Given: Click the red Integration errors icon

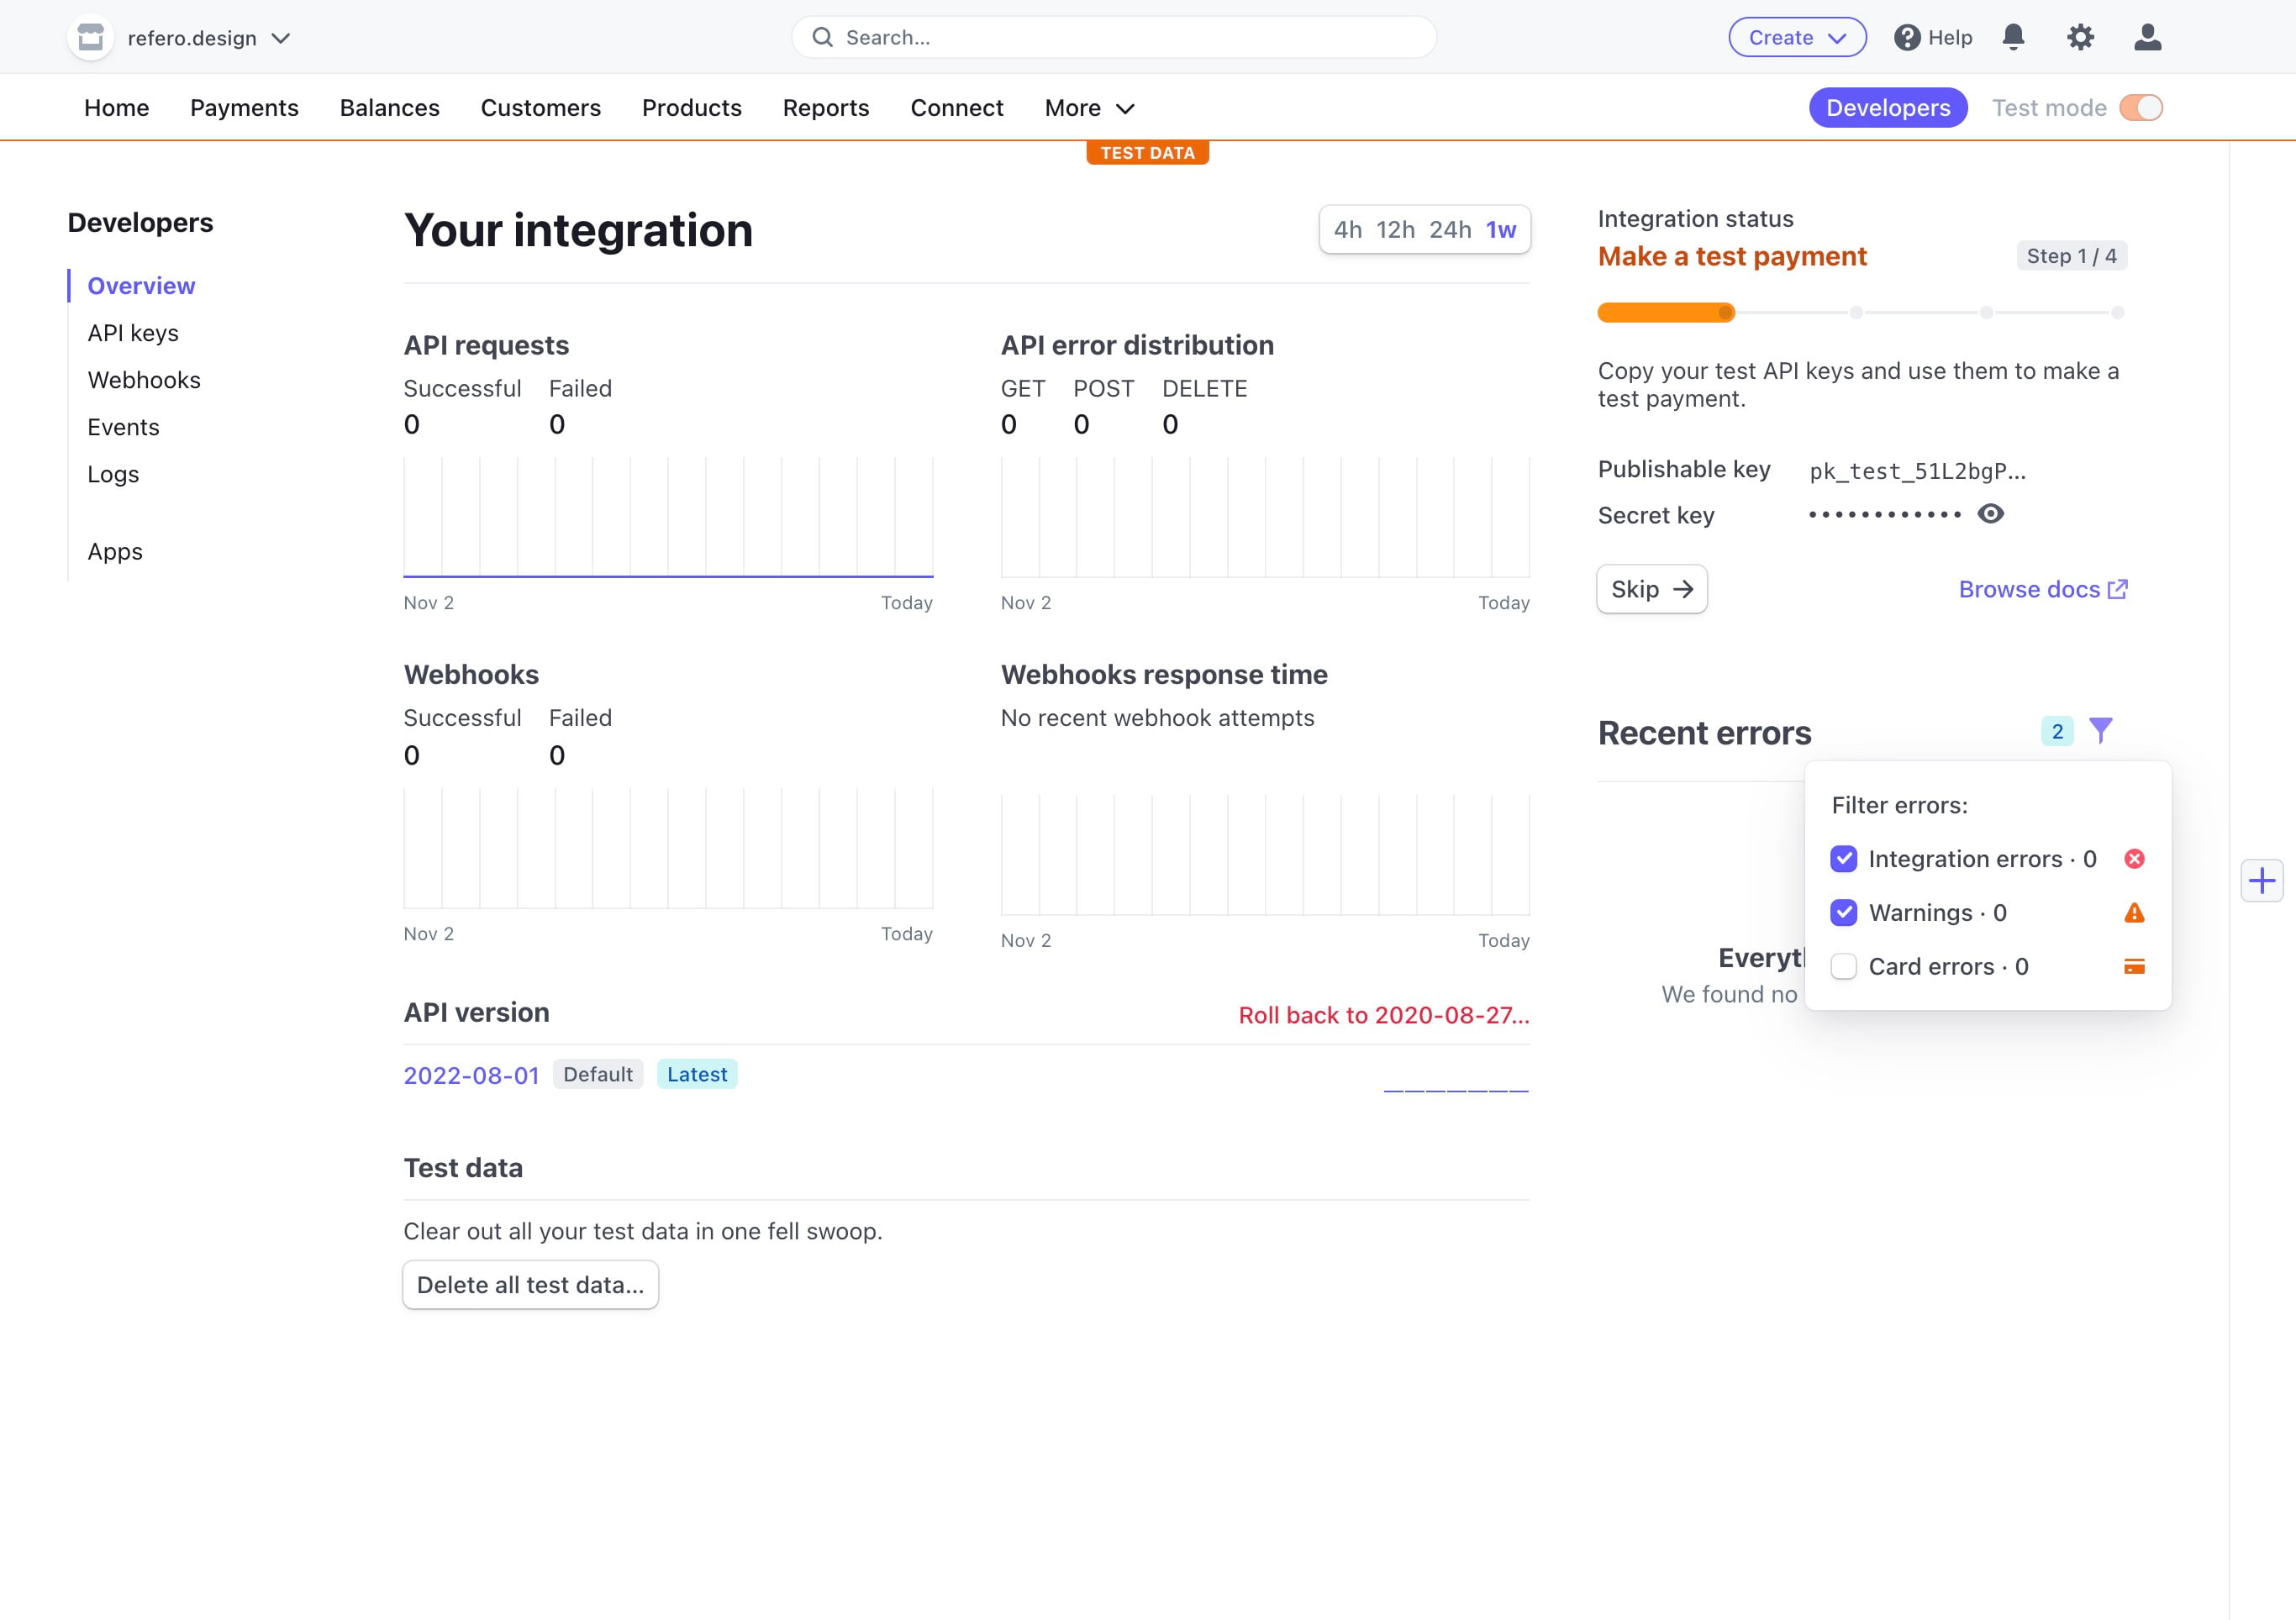Looking at the screenshot, I should 2134,859.
